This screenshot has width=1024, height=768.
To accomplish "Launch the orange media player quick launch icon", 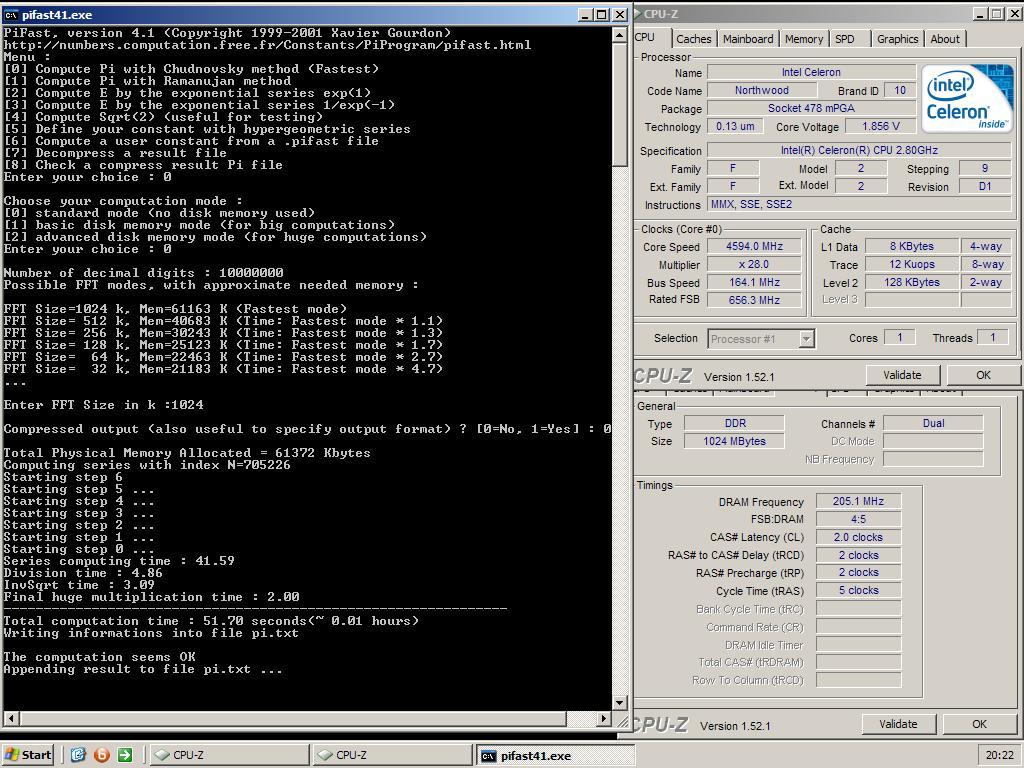I will pyautogui.click(x=102, y=755).
